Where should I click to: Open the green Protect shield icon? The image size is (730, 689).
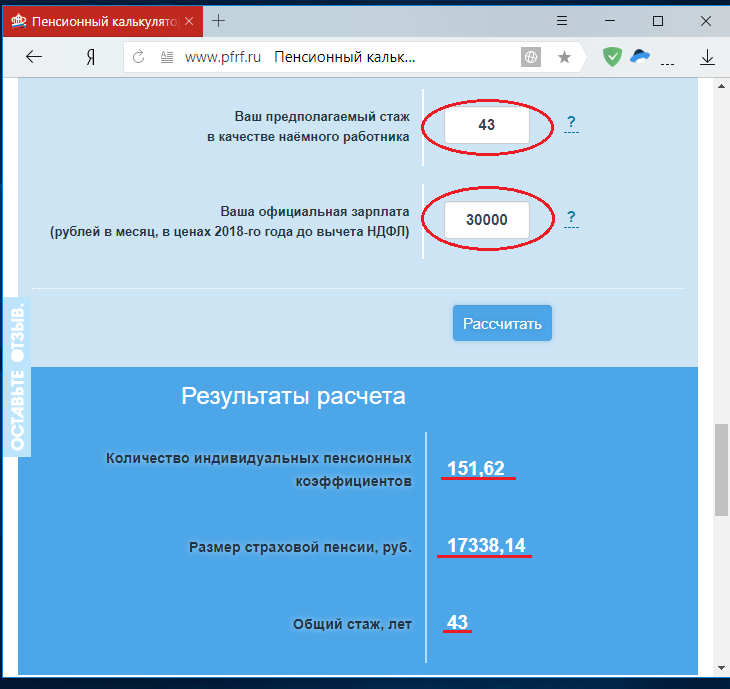[x=612, y=57]
